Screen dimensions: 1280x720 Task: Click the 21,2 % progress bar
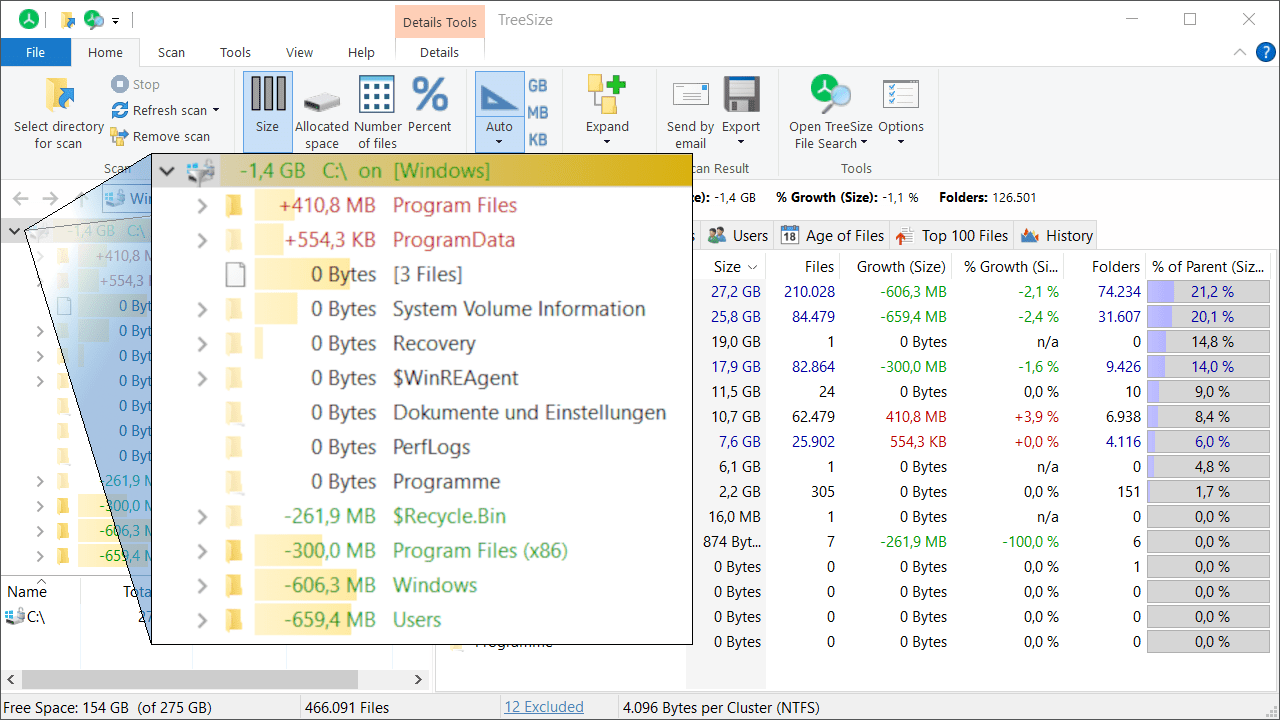tap(1208, 291)
